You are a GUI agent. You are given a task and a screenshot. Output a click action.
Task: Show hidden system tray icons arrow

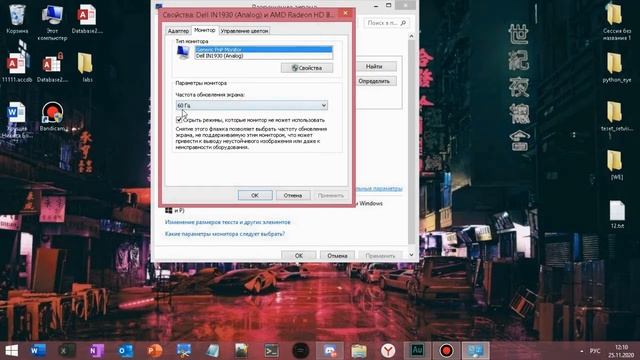click(x=582, y=351)
